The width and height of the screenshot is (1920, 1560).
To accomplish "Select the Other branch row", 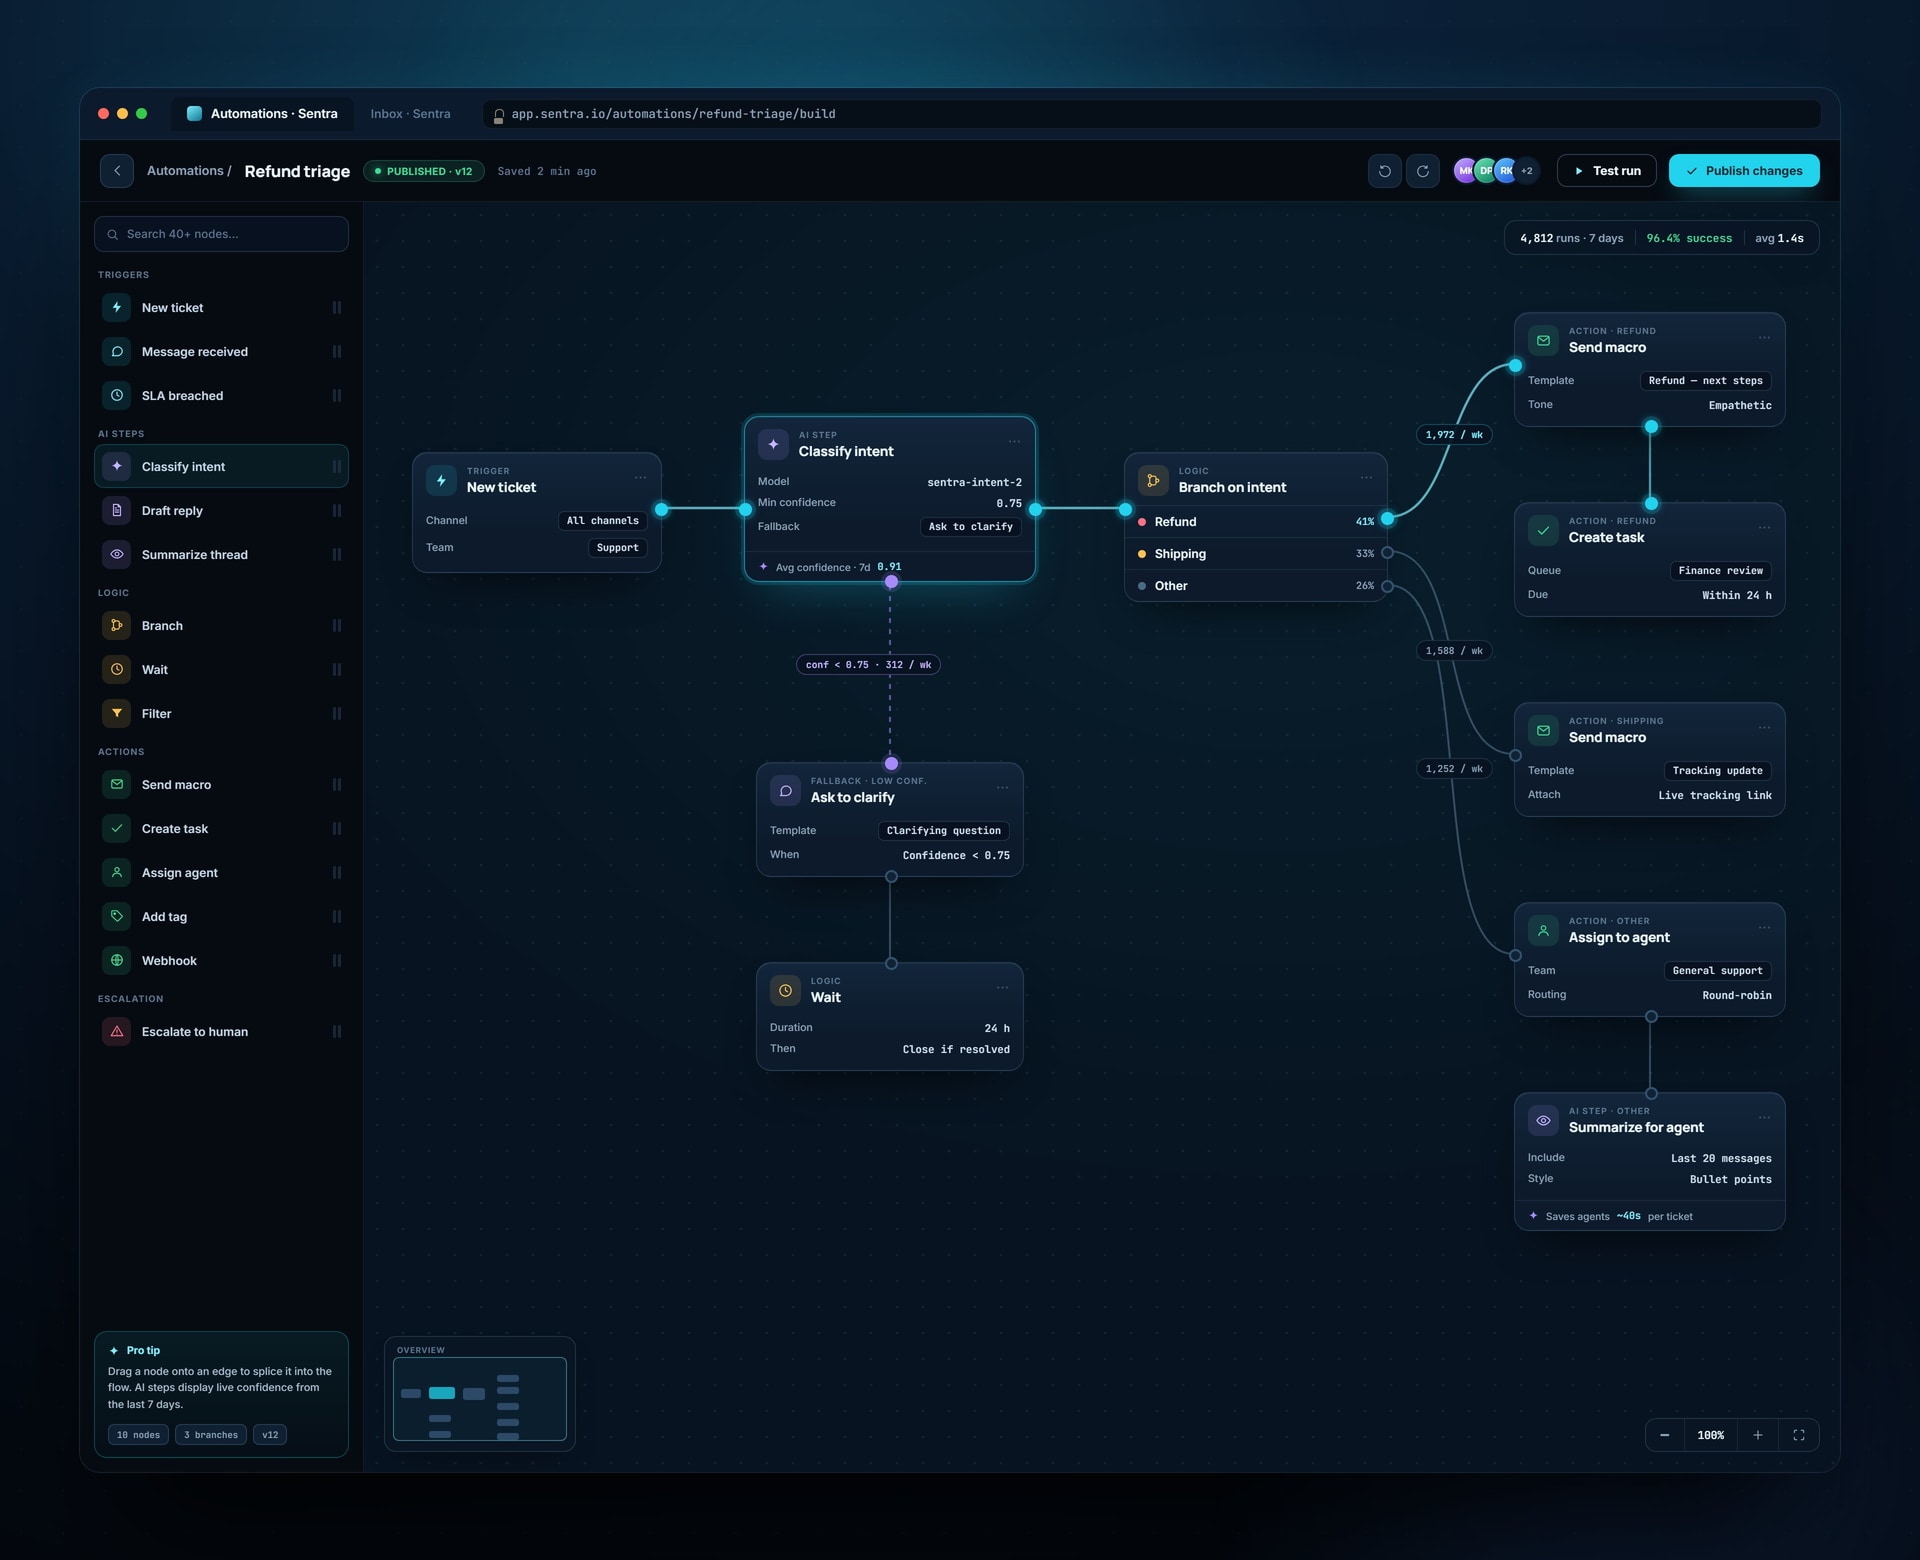I will pos(1256,586).
